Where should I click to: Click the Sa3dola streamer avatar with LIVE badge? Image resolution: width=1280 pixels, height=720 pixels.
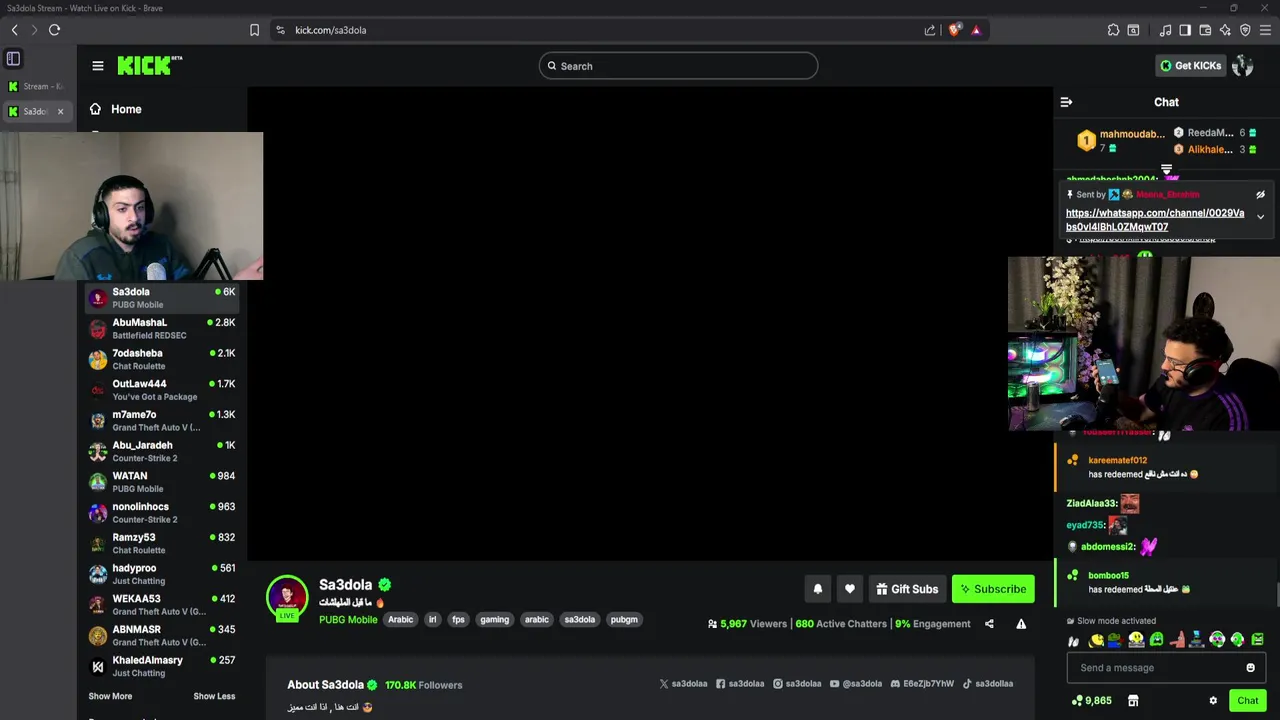[287, 598]
